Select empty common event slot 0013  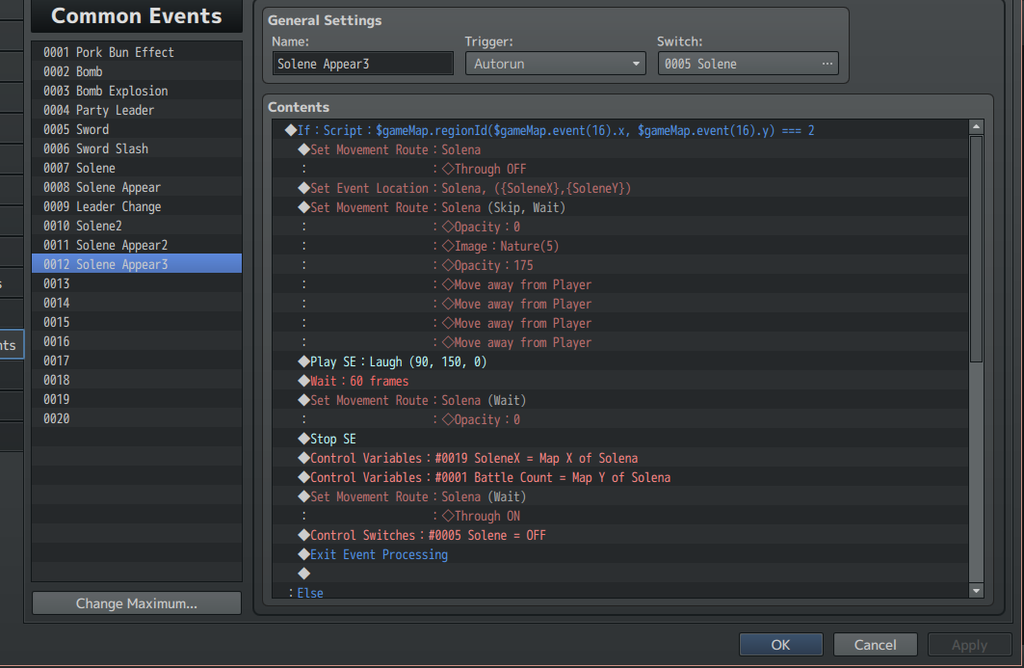[x=57, y=284]
